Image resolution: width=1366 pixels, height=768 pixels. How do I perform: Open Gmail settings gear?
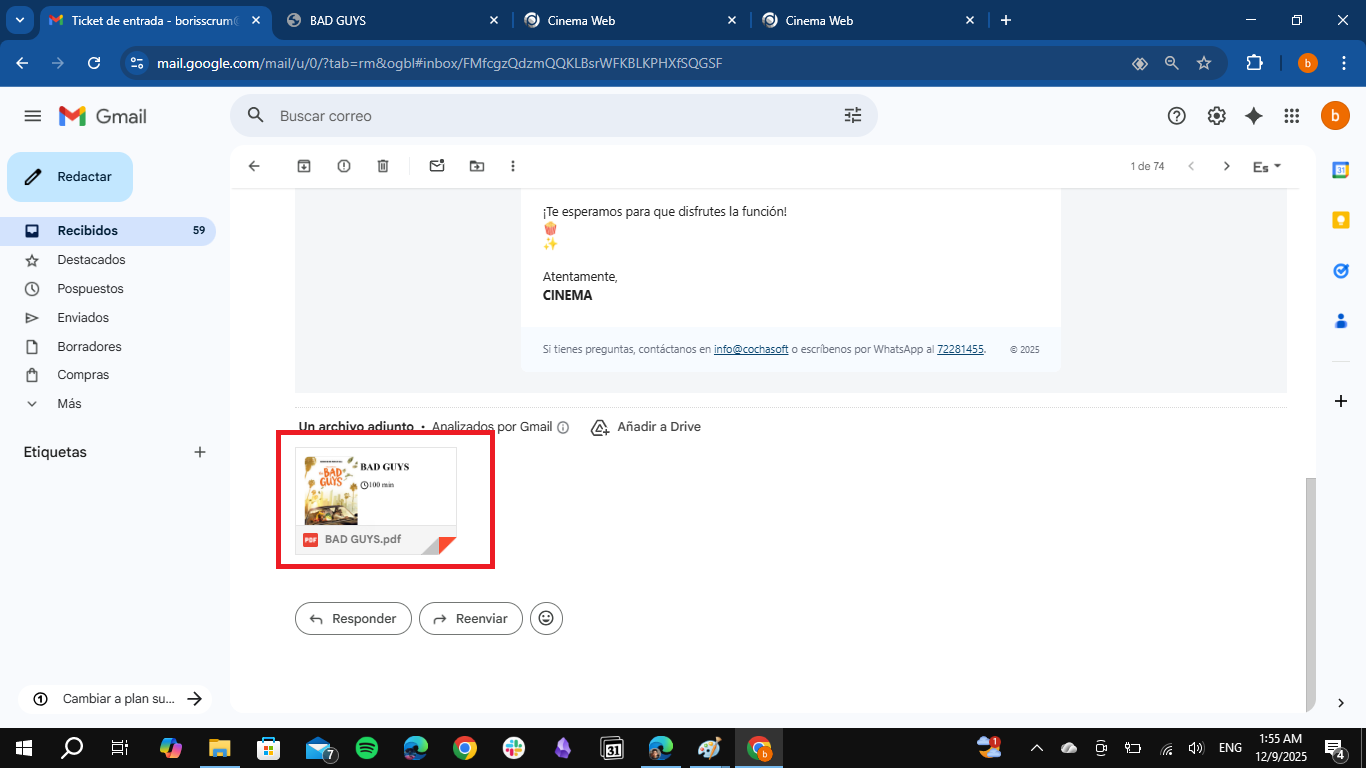[1216, 116]
